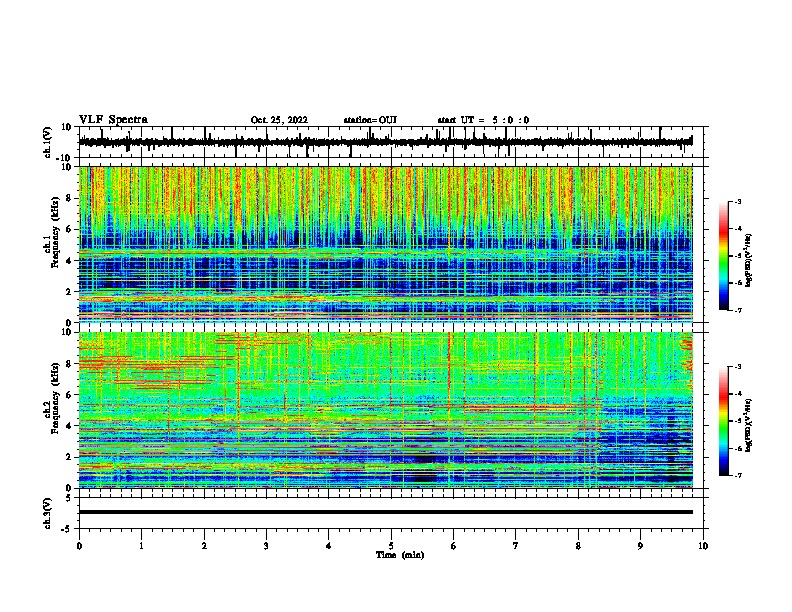Click the 'station=OUI' label
792x612 pixels.
(x=370, y=120)
